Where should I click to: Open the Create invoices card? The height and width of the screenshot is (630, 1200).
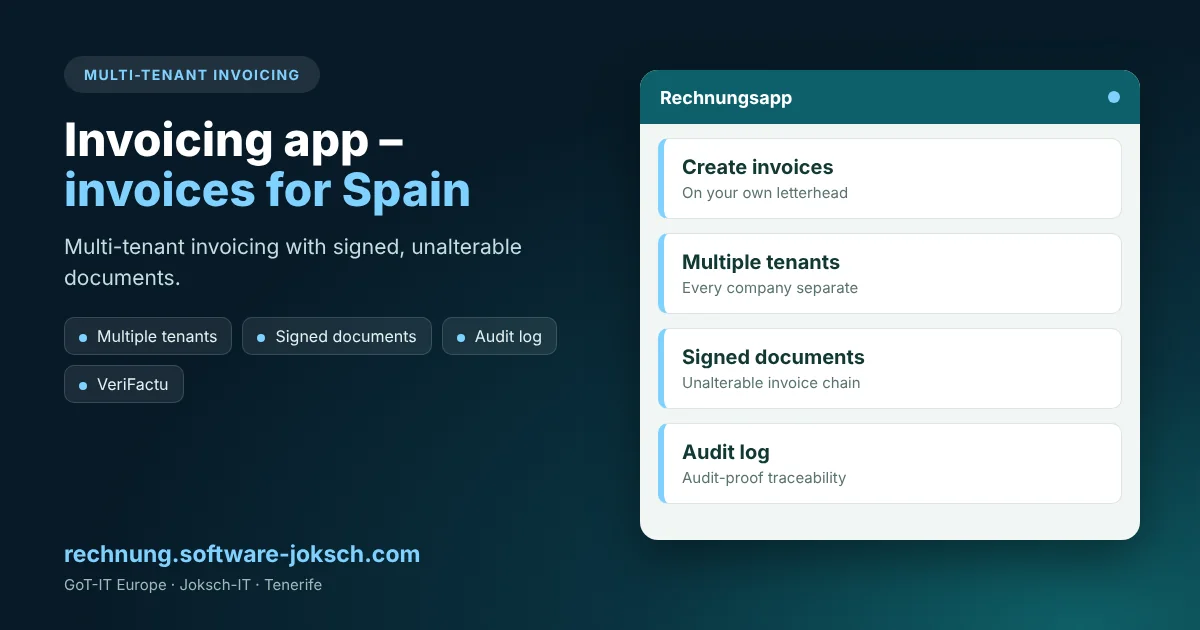click(890, 178)
